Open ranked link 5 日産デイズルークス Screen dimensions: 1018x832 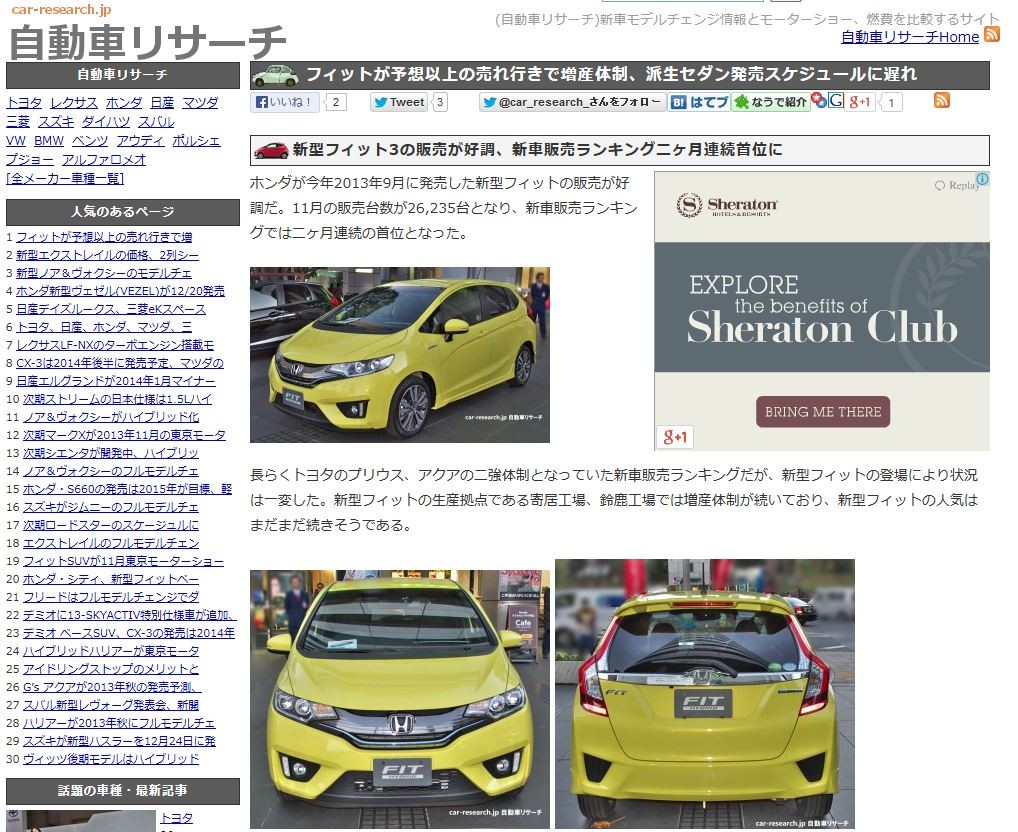[x=111, y=309]
